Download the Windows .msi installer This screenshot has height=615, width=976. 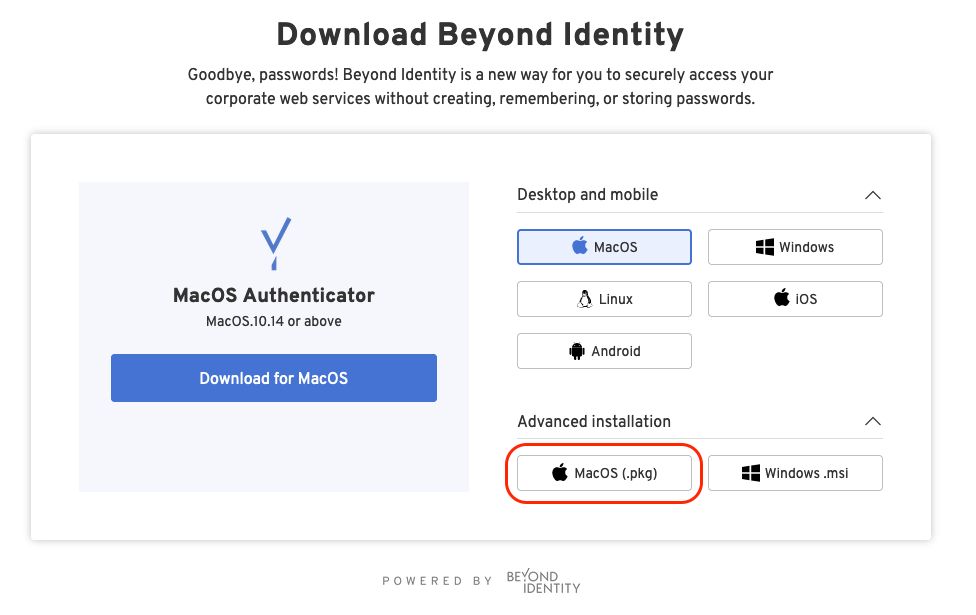pos(795,472)
